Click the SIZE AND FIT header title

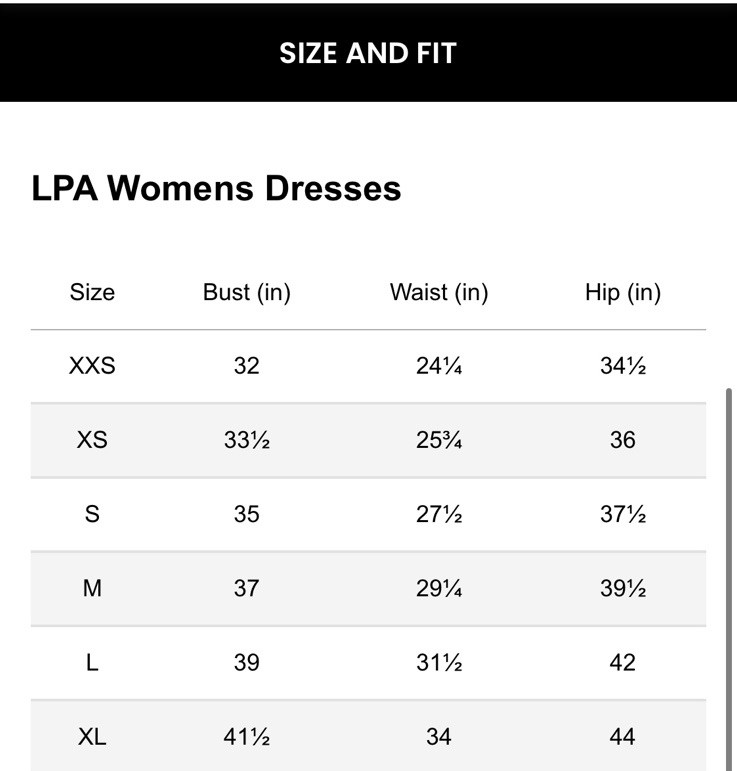[368, 53]
